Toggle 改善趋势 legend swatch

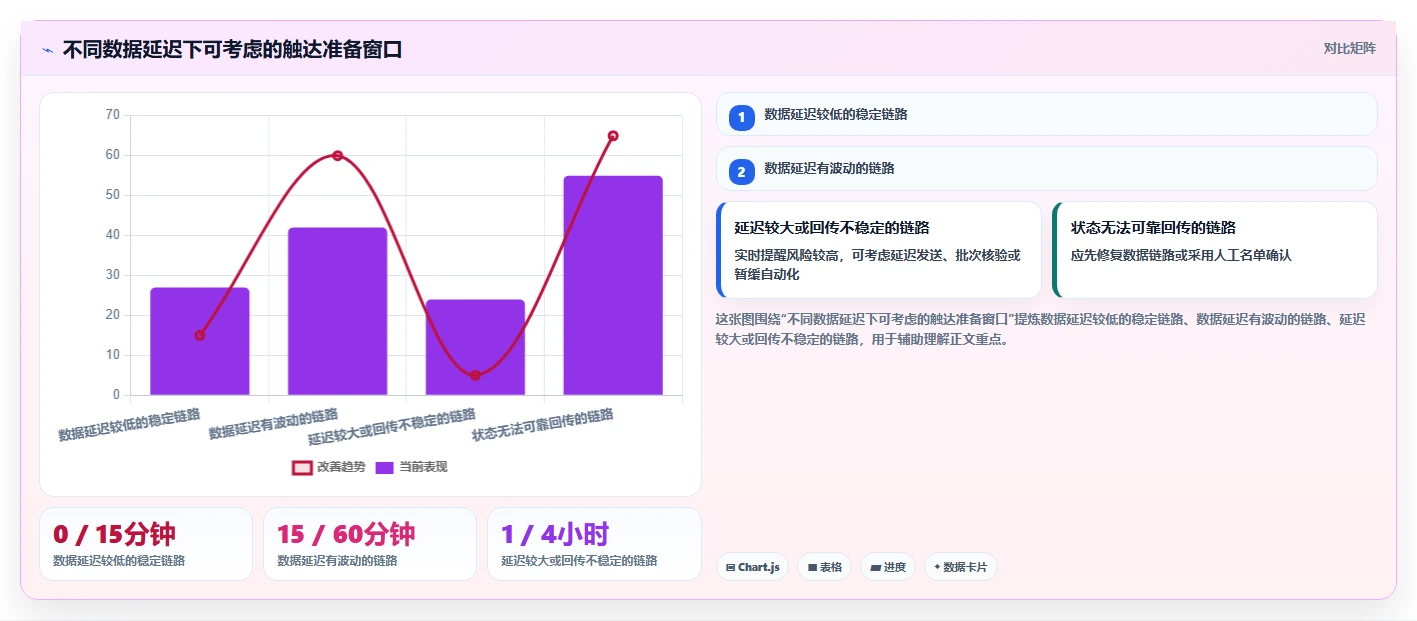pos(302,467)
